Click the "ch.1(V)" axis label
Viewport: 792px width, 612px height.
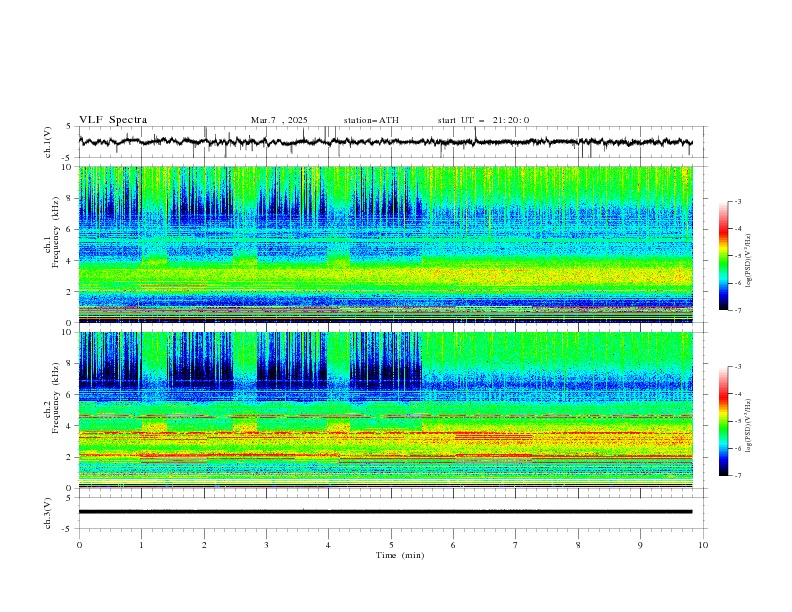[x=47, y=142]
